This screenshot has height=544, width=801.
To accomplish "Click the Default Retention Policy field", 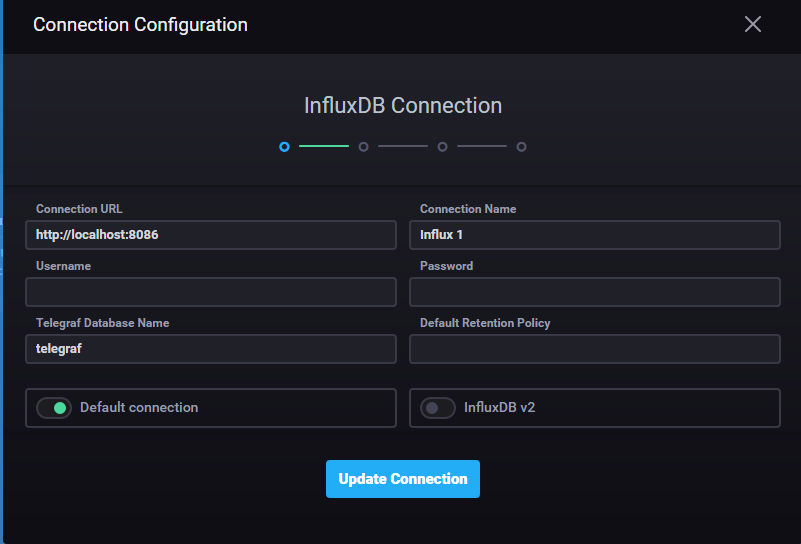I will click(594, 349).
